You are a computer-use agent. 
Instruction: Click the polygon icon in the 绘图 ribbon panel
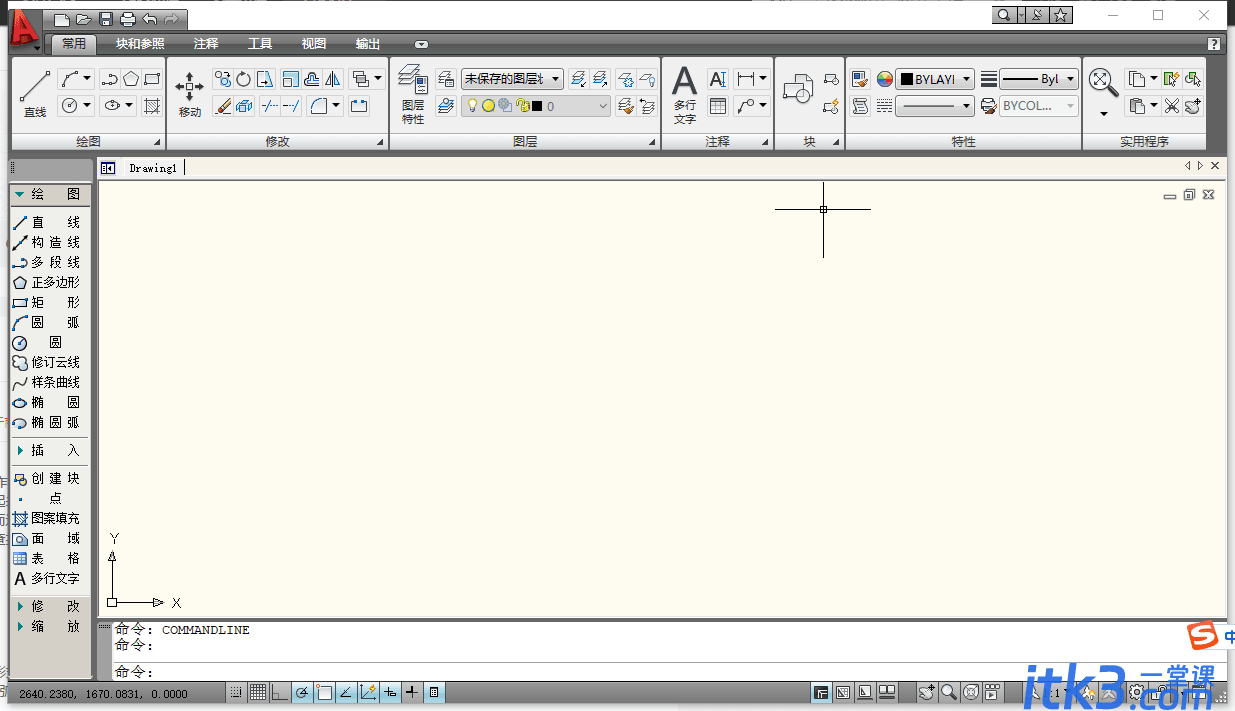131,79
